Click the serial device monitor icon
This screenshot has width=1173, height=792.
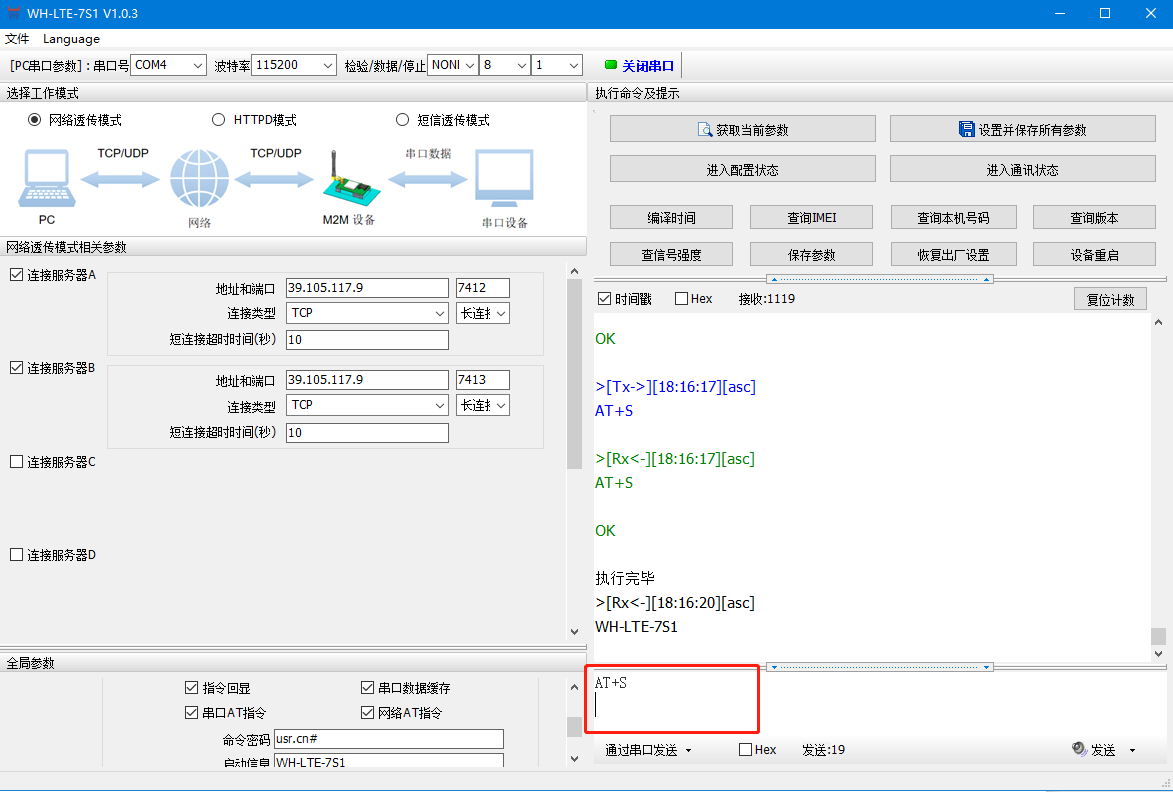[504, 180]
